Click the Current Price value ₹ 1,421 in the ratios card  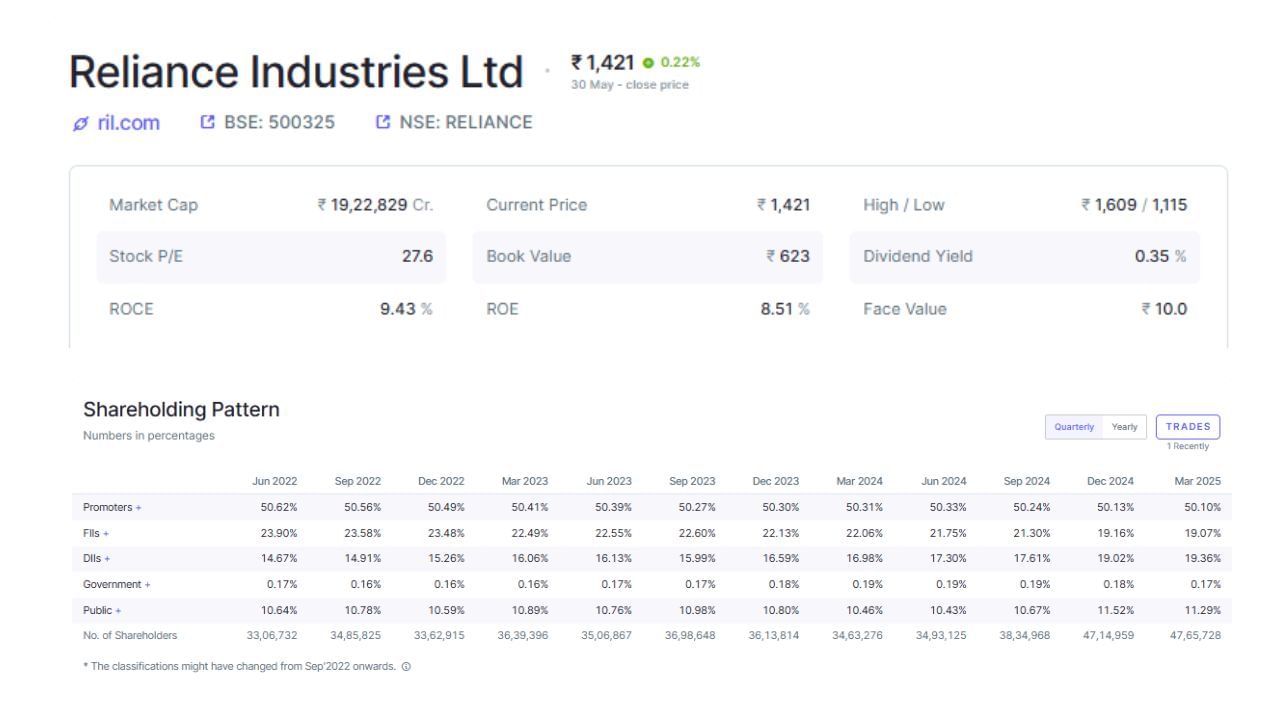(x=783, y=205)
